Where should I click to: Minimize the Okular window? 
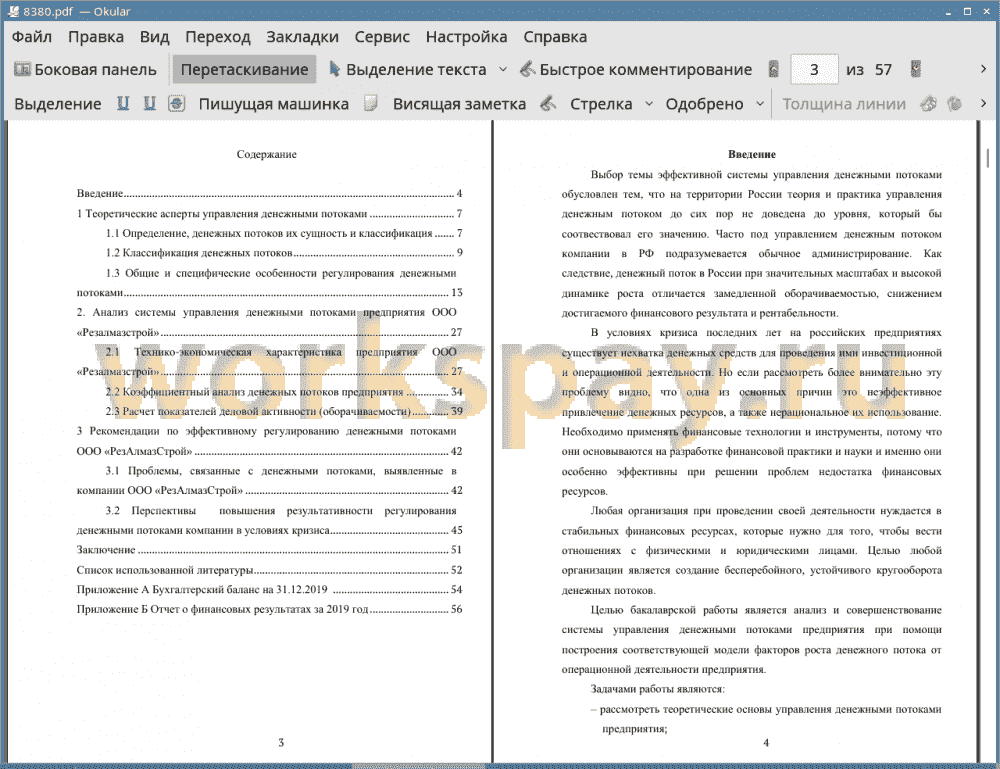pyautogui.click(x=948, y=12)
